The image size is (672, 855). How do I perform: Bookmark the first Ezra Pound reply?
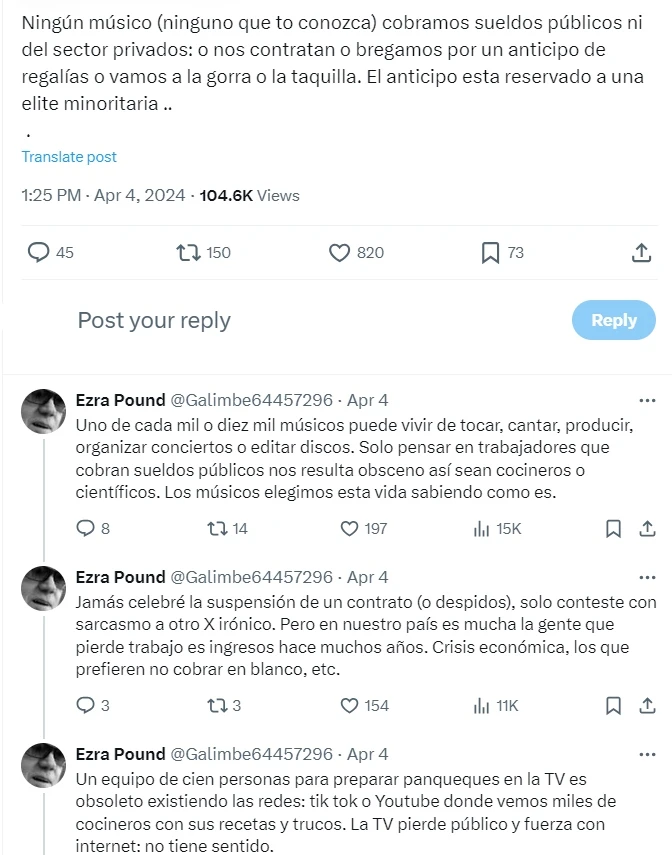tap(614, 528)
